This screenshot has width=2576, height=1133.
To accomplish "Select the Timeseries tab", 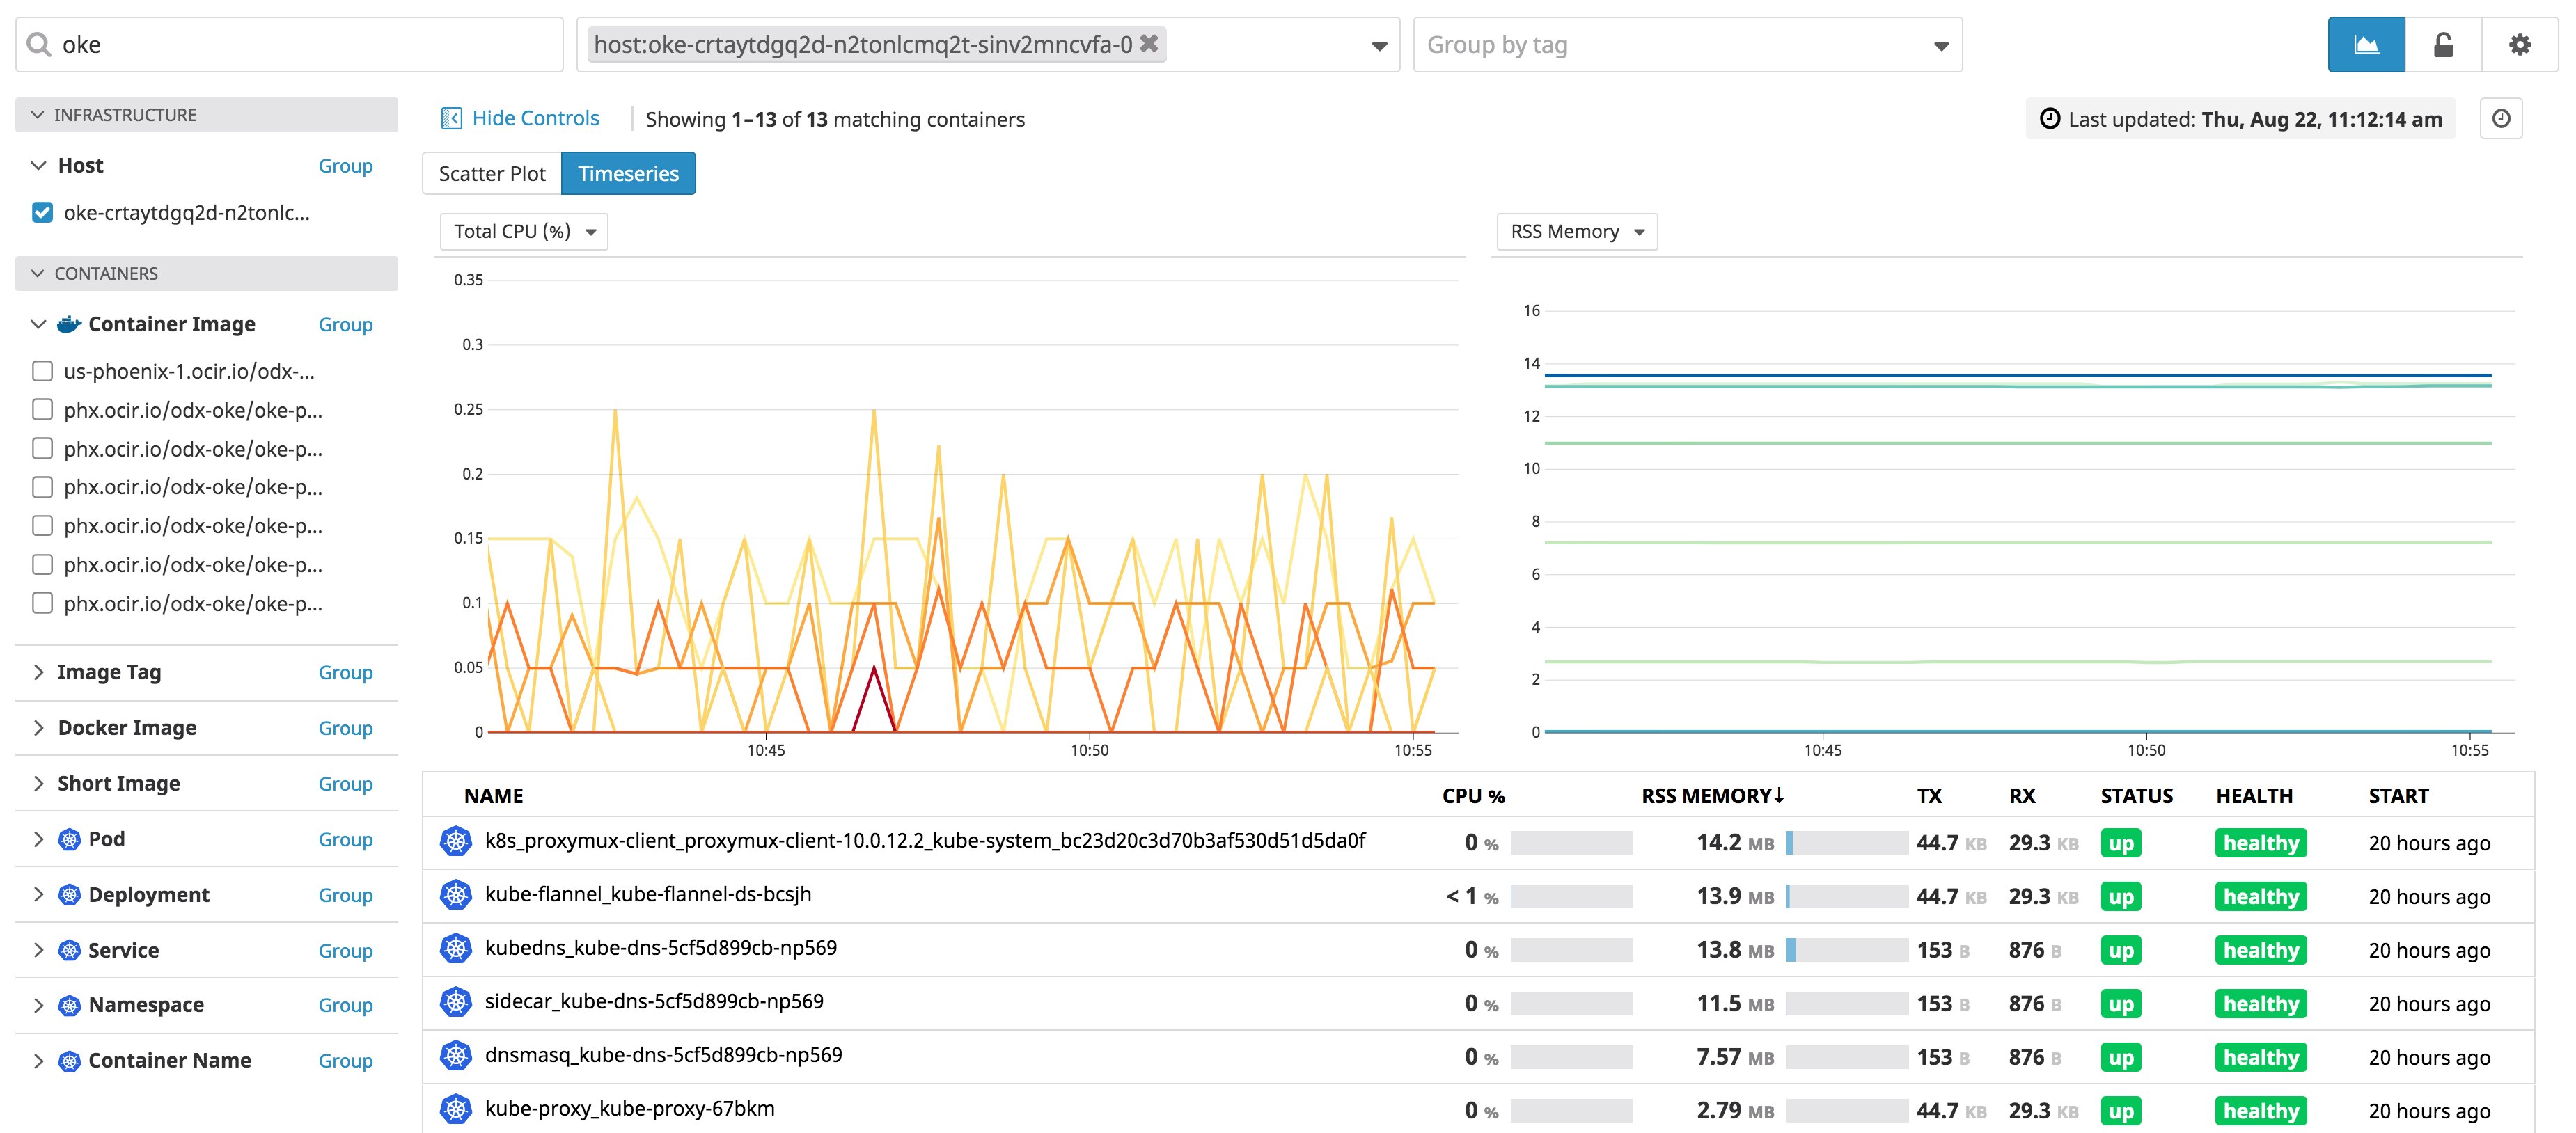I will pyautogui.click(x=628, y=174).
